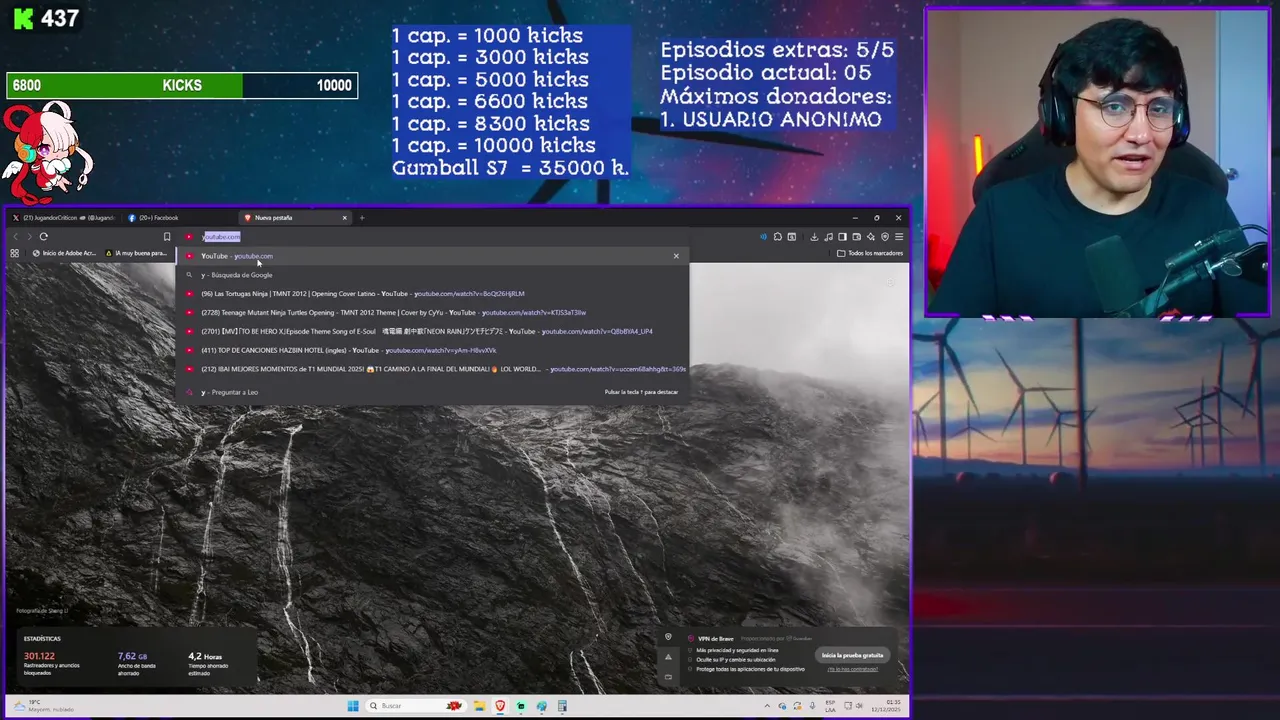
Task: Open the Brave VPN toolbar icon
Action: (x=884, y=237)
